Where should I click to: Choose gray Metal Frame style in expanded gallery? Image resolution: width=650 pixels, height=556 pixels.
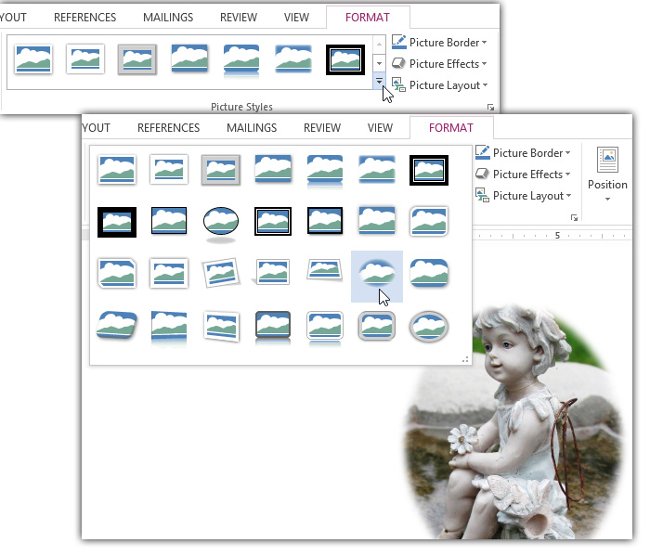(x=221, y=169)
